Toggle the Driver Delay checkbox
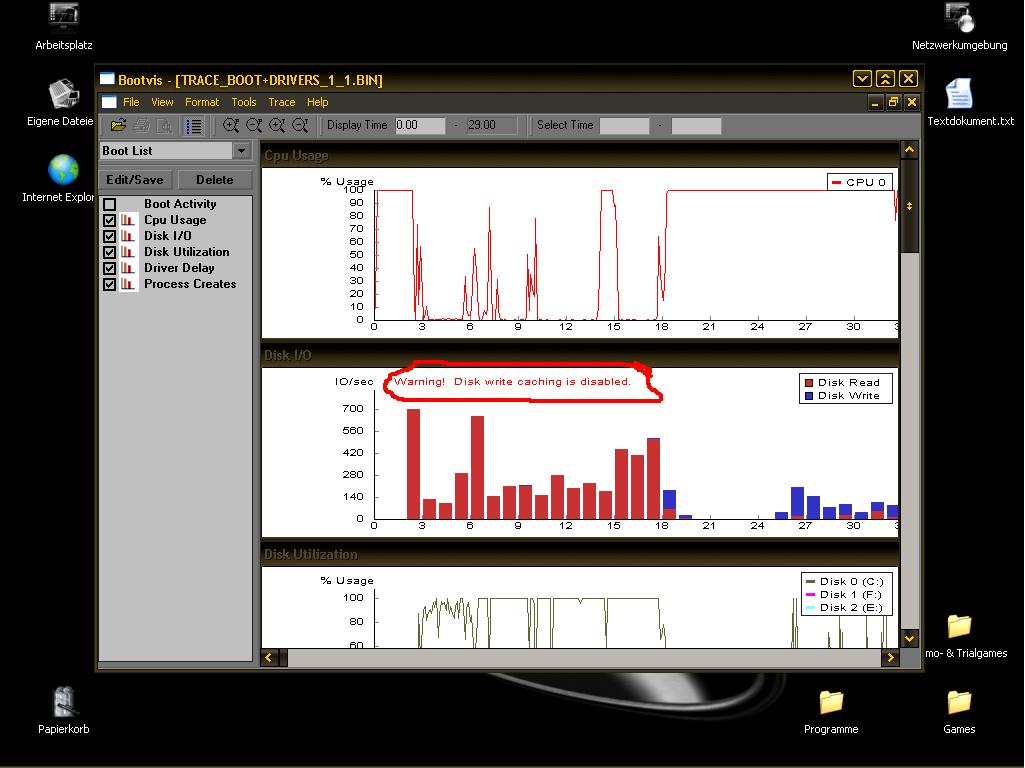The height and width of the screenshot is (768, 1025). point(110,269)
